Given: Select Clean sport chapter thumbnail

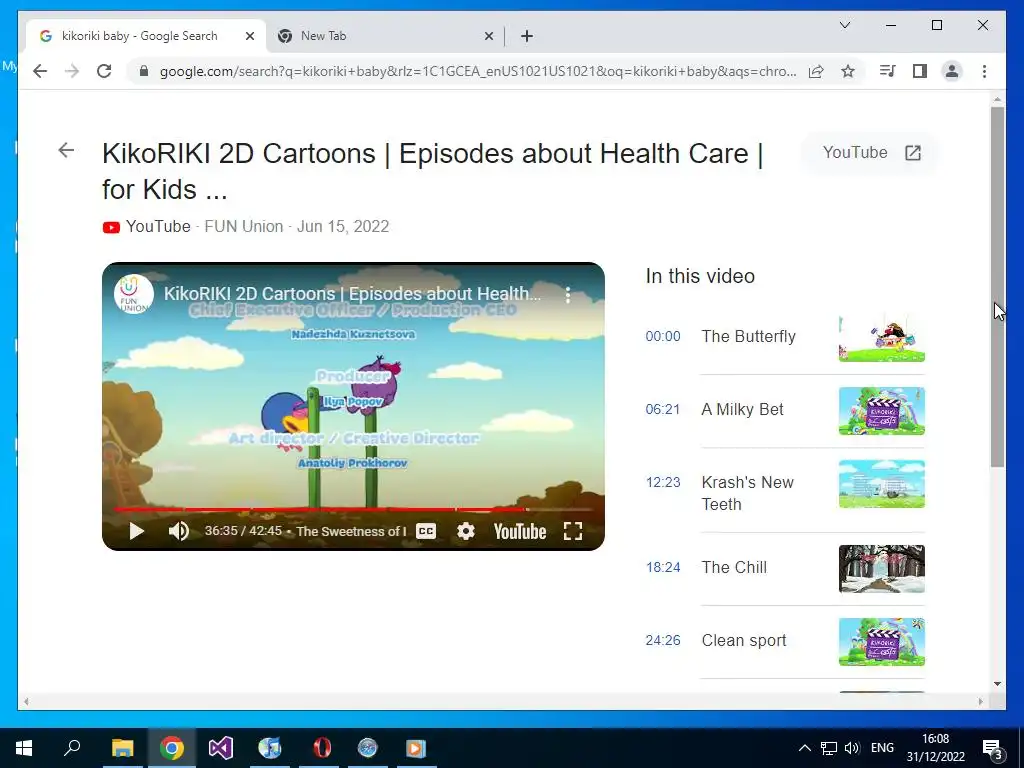Looking at the screenshot, I should point(882,642).
